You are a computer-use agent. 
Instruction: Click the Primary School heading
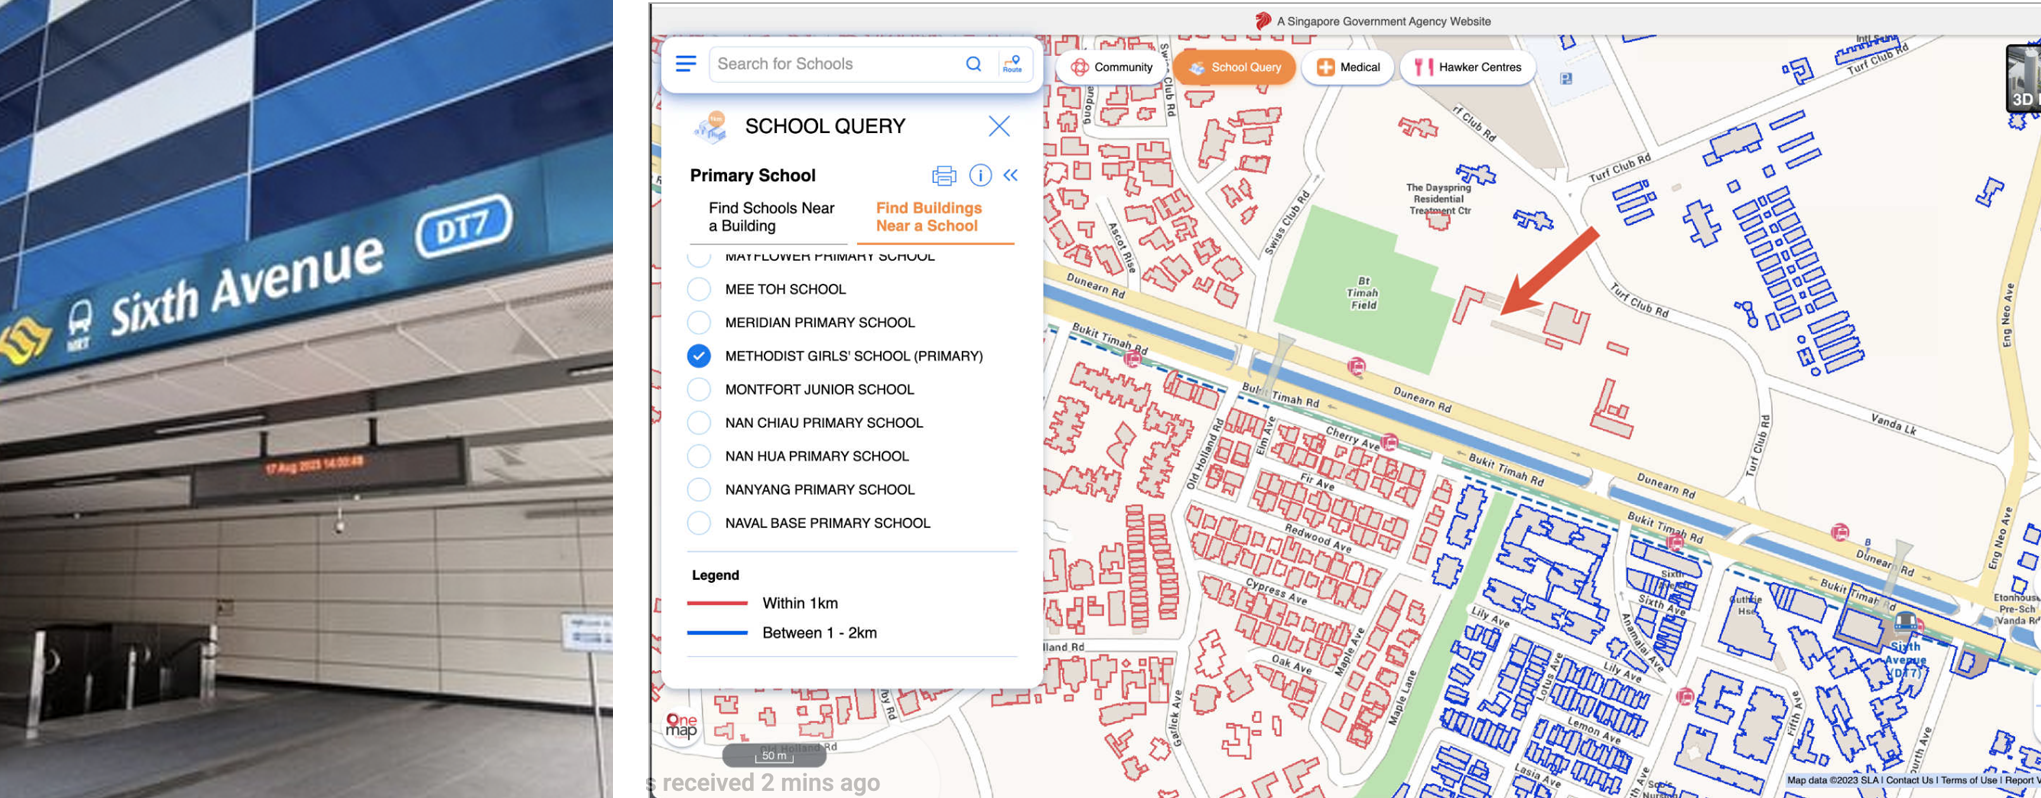pyautogui.click(x=753, y=175)
